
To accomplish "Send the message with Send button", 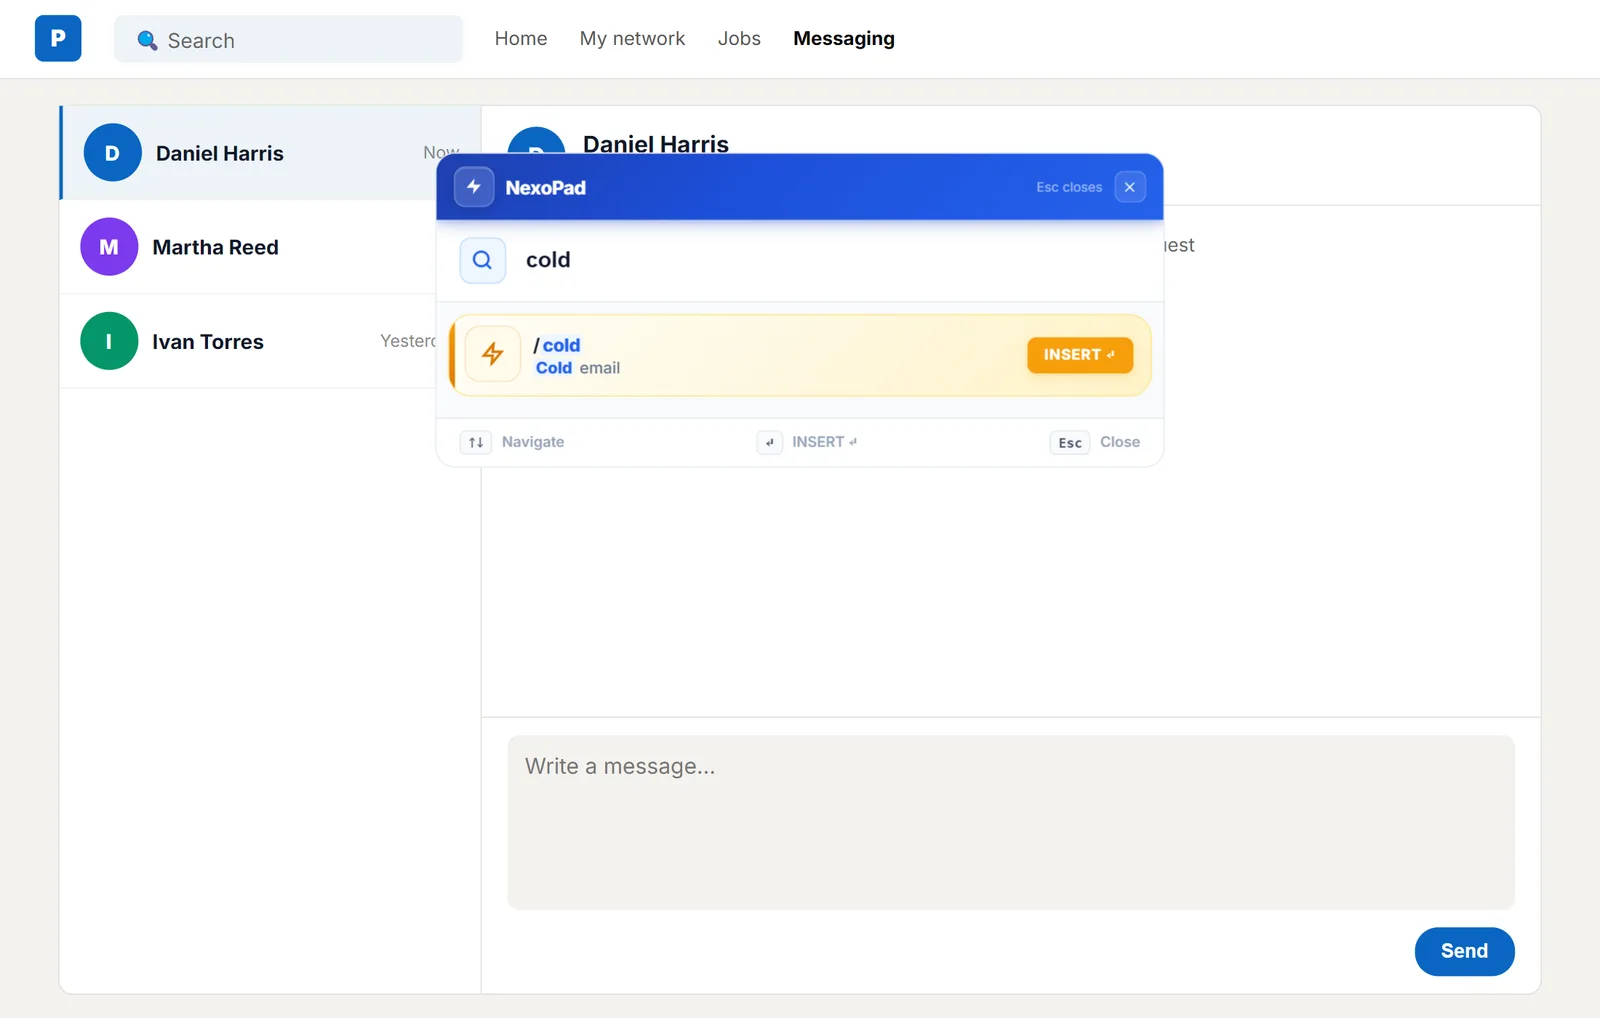I will point(1464,951).
